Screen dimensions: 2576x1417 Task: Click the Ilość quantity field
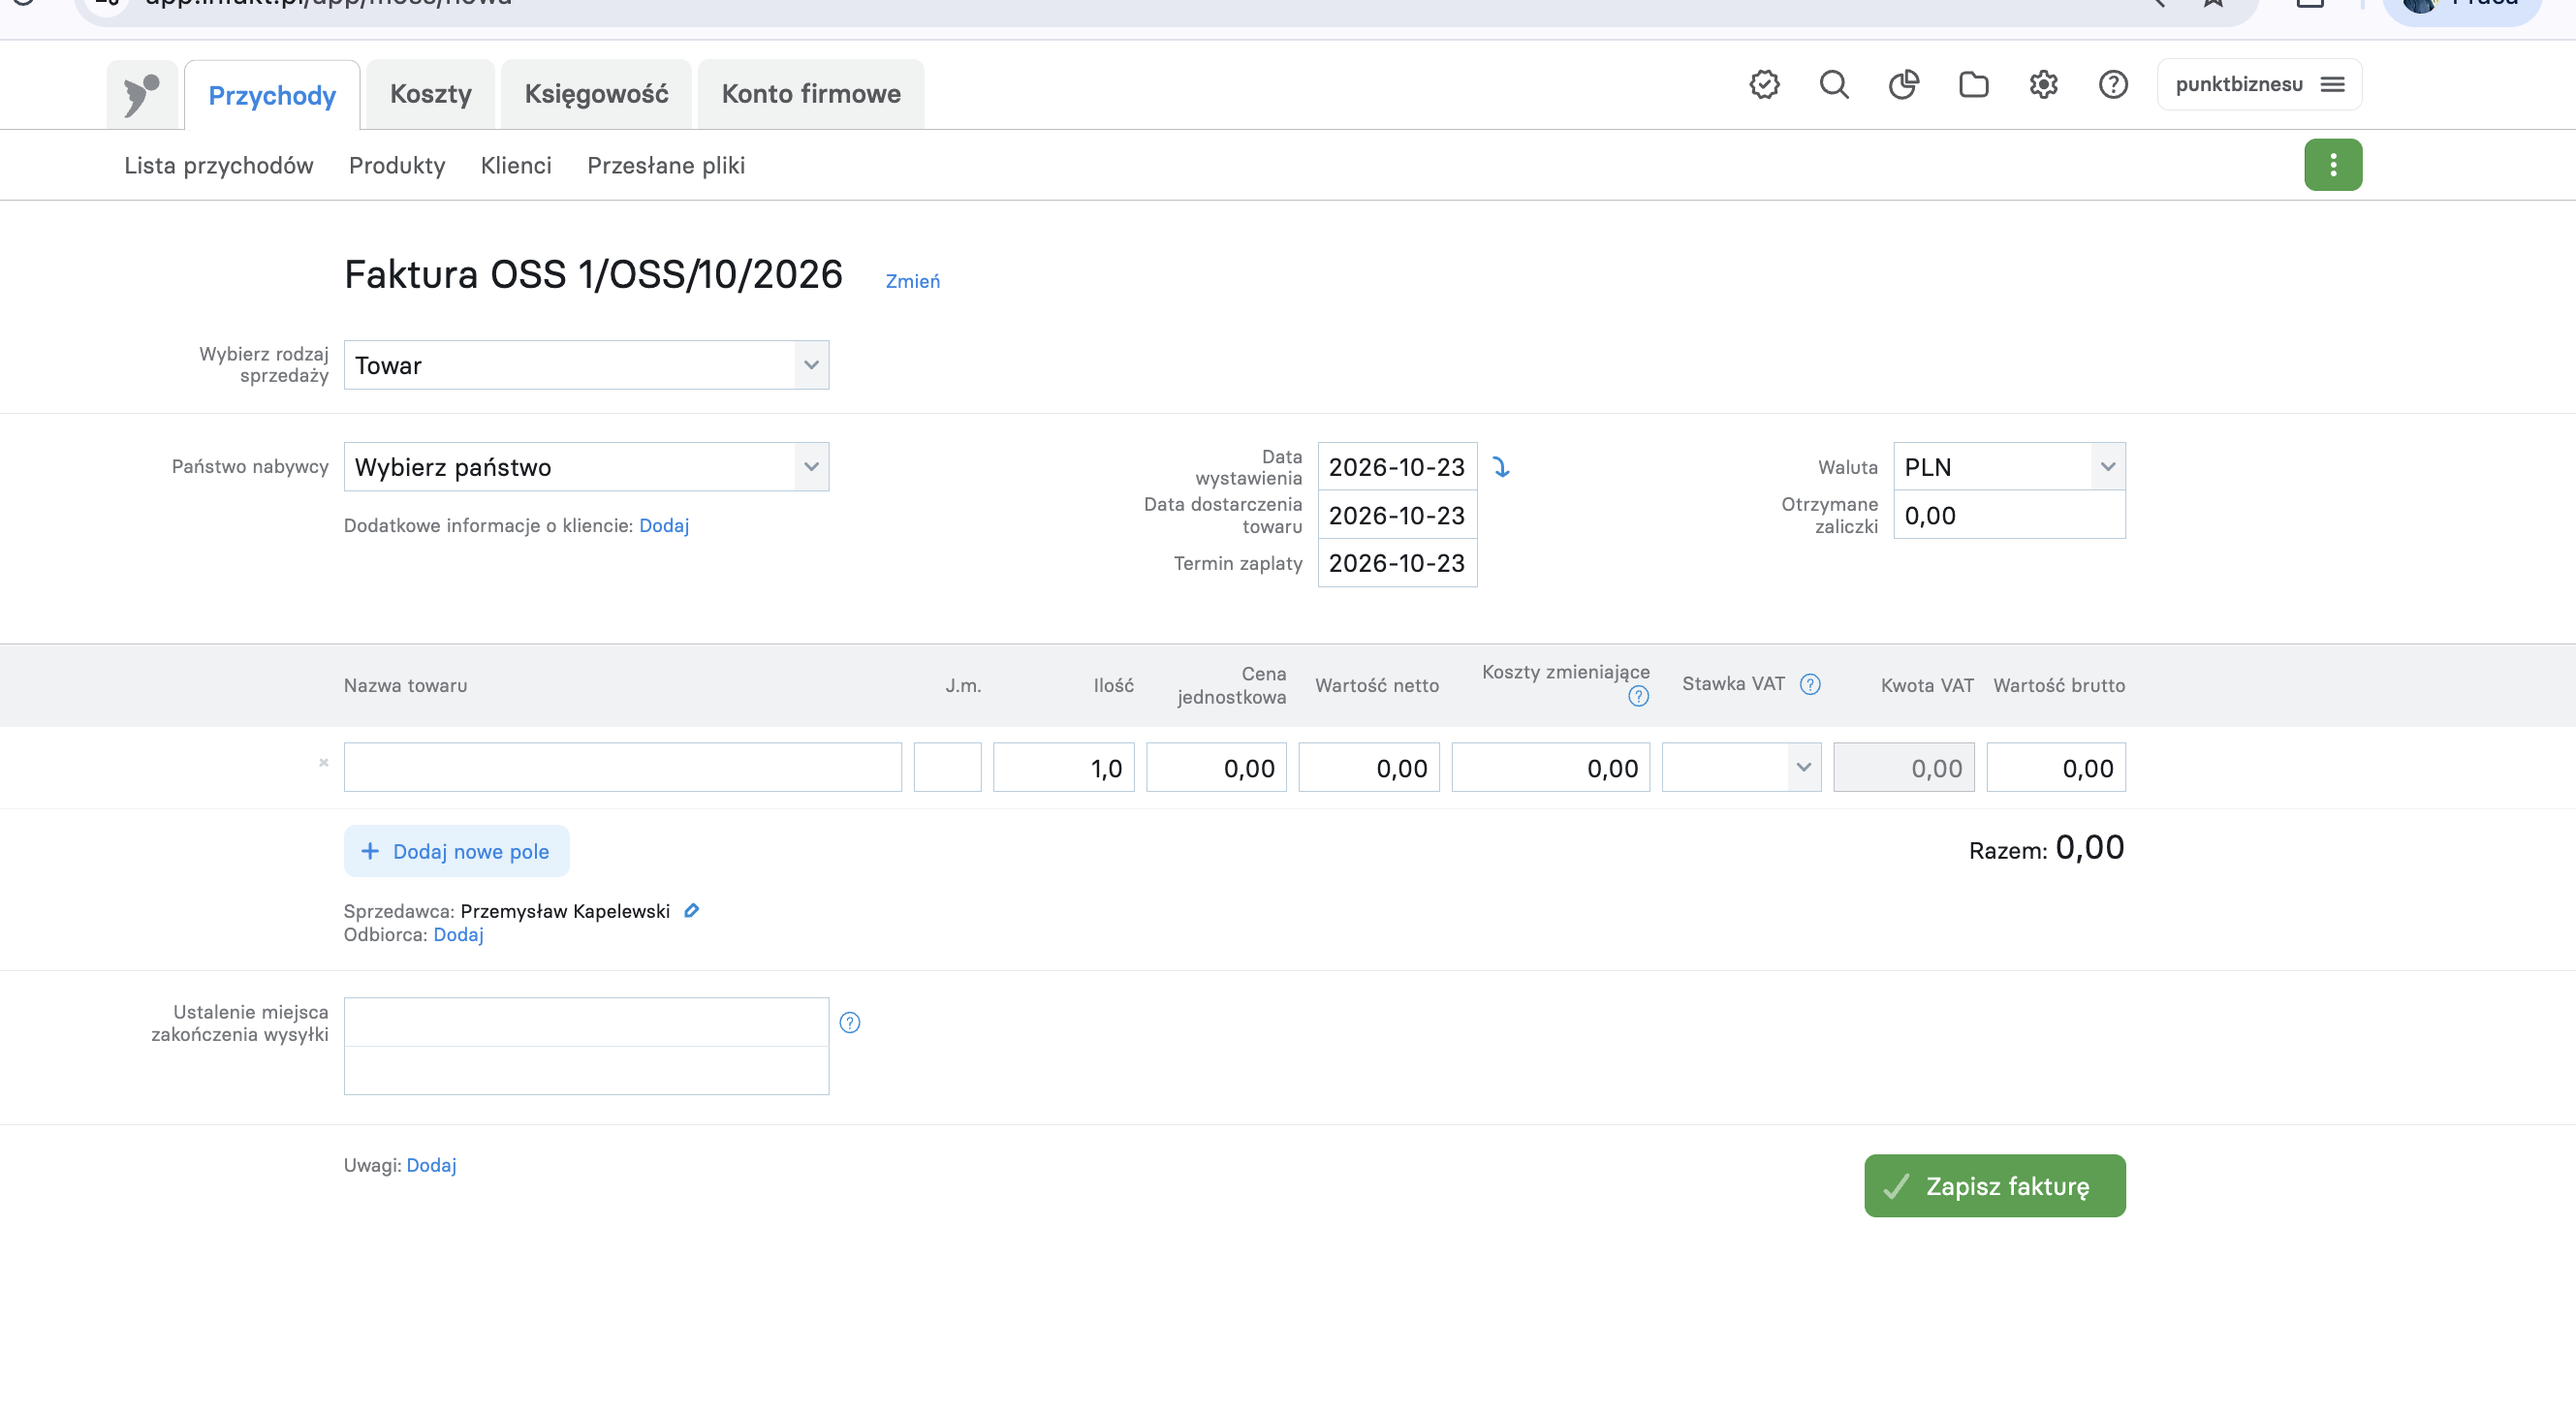pyautogui.click(x=1064, y=768)
